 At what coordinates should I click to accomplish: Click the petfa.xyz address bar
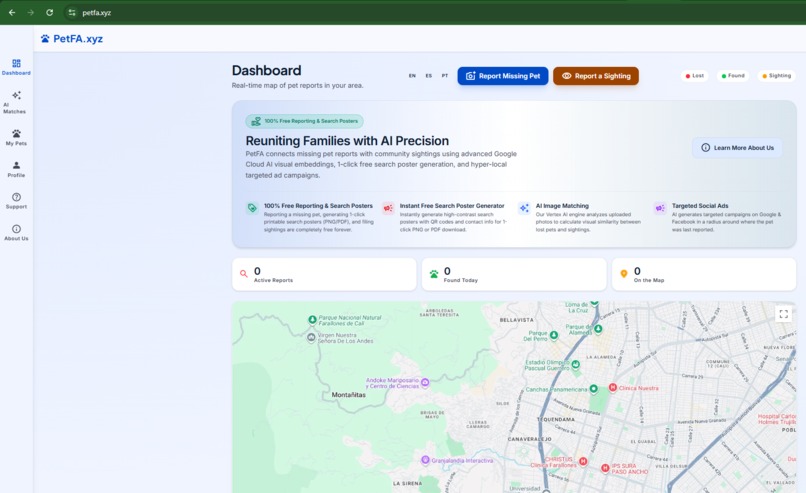click(97, 12)
